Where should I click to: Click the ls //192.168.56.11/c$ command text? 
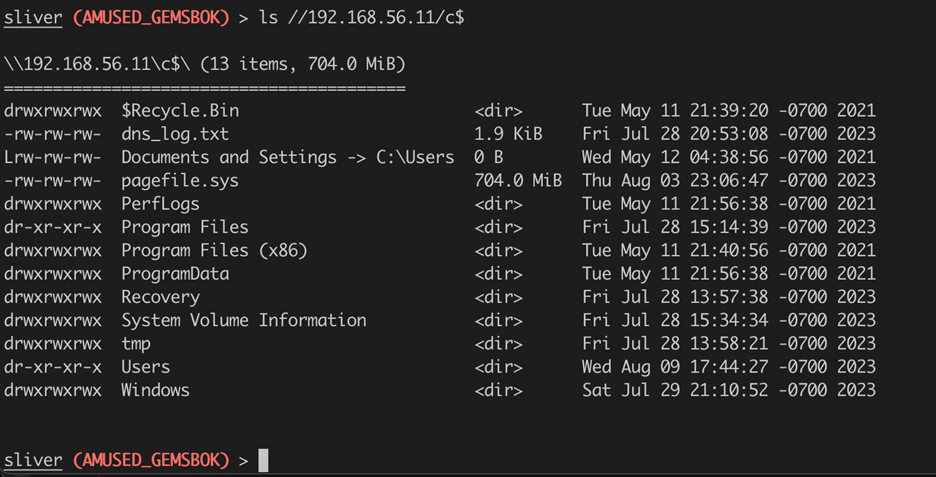(362, 18)
